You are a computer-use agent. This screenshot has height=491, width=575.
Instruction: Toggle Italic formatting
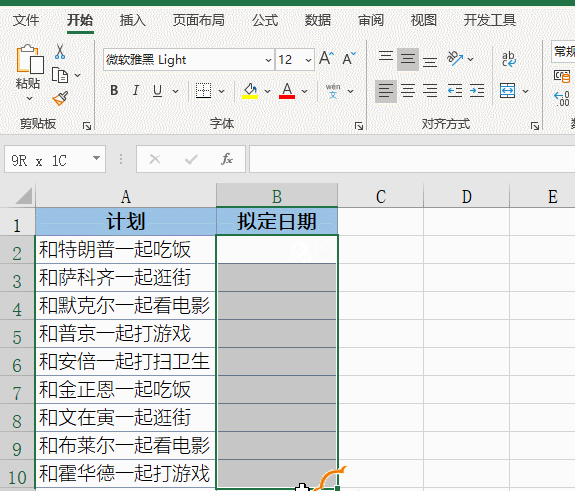tap(136, 90)
